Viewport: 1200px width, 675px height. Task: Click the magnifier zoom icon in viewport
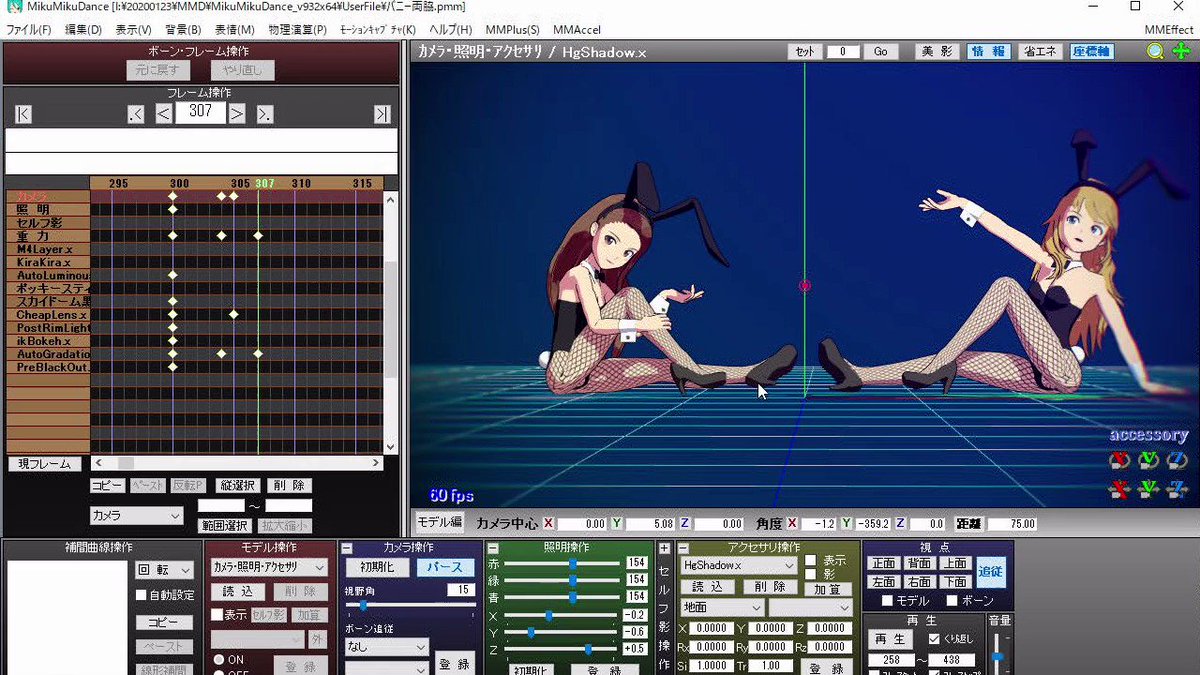1155,51
